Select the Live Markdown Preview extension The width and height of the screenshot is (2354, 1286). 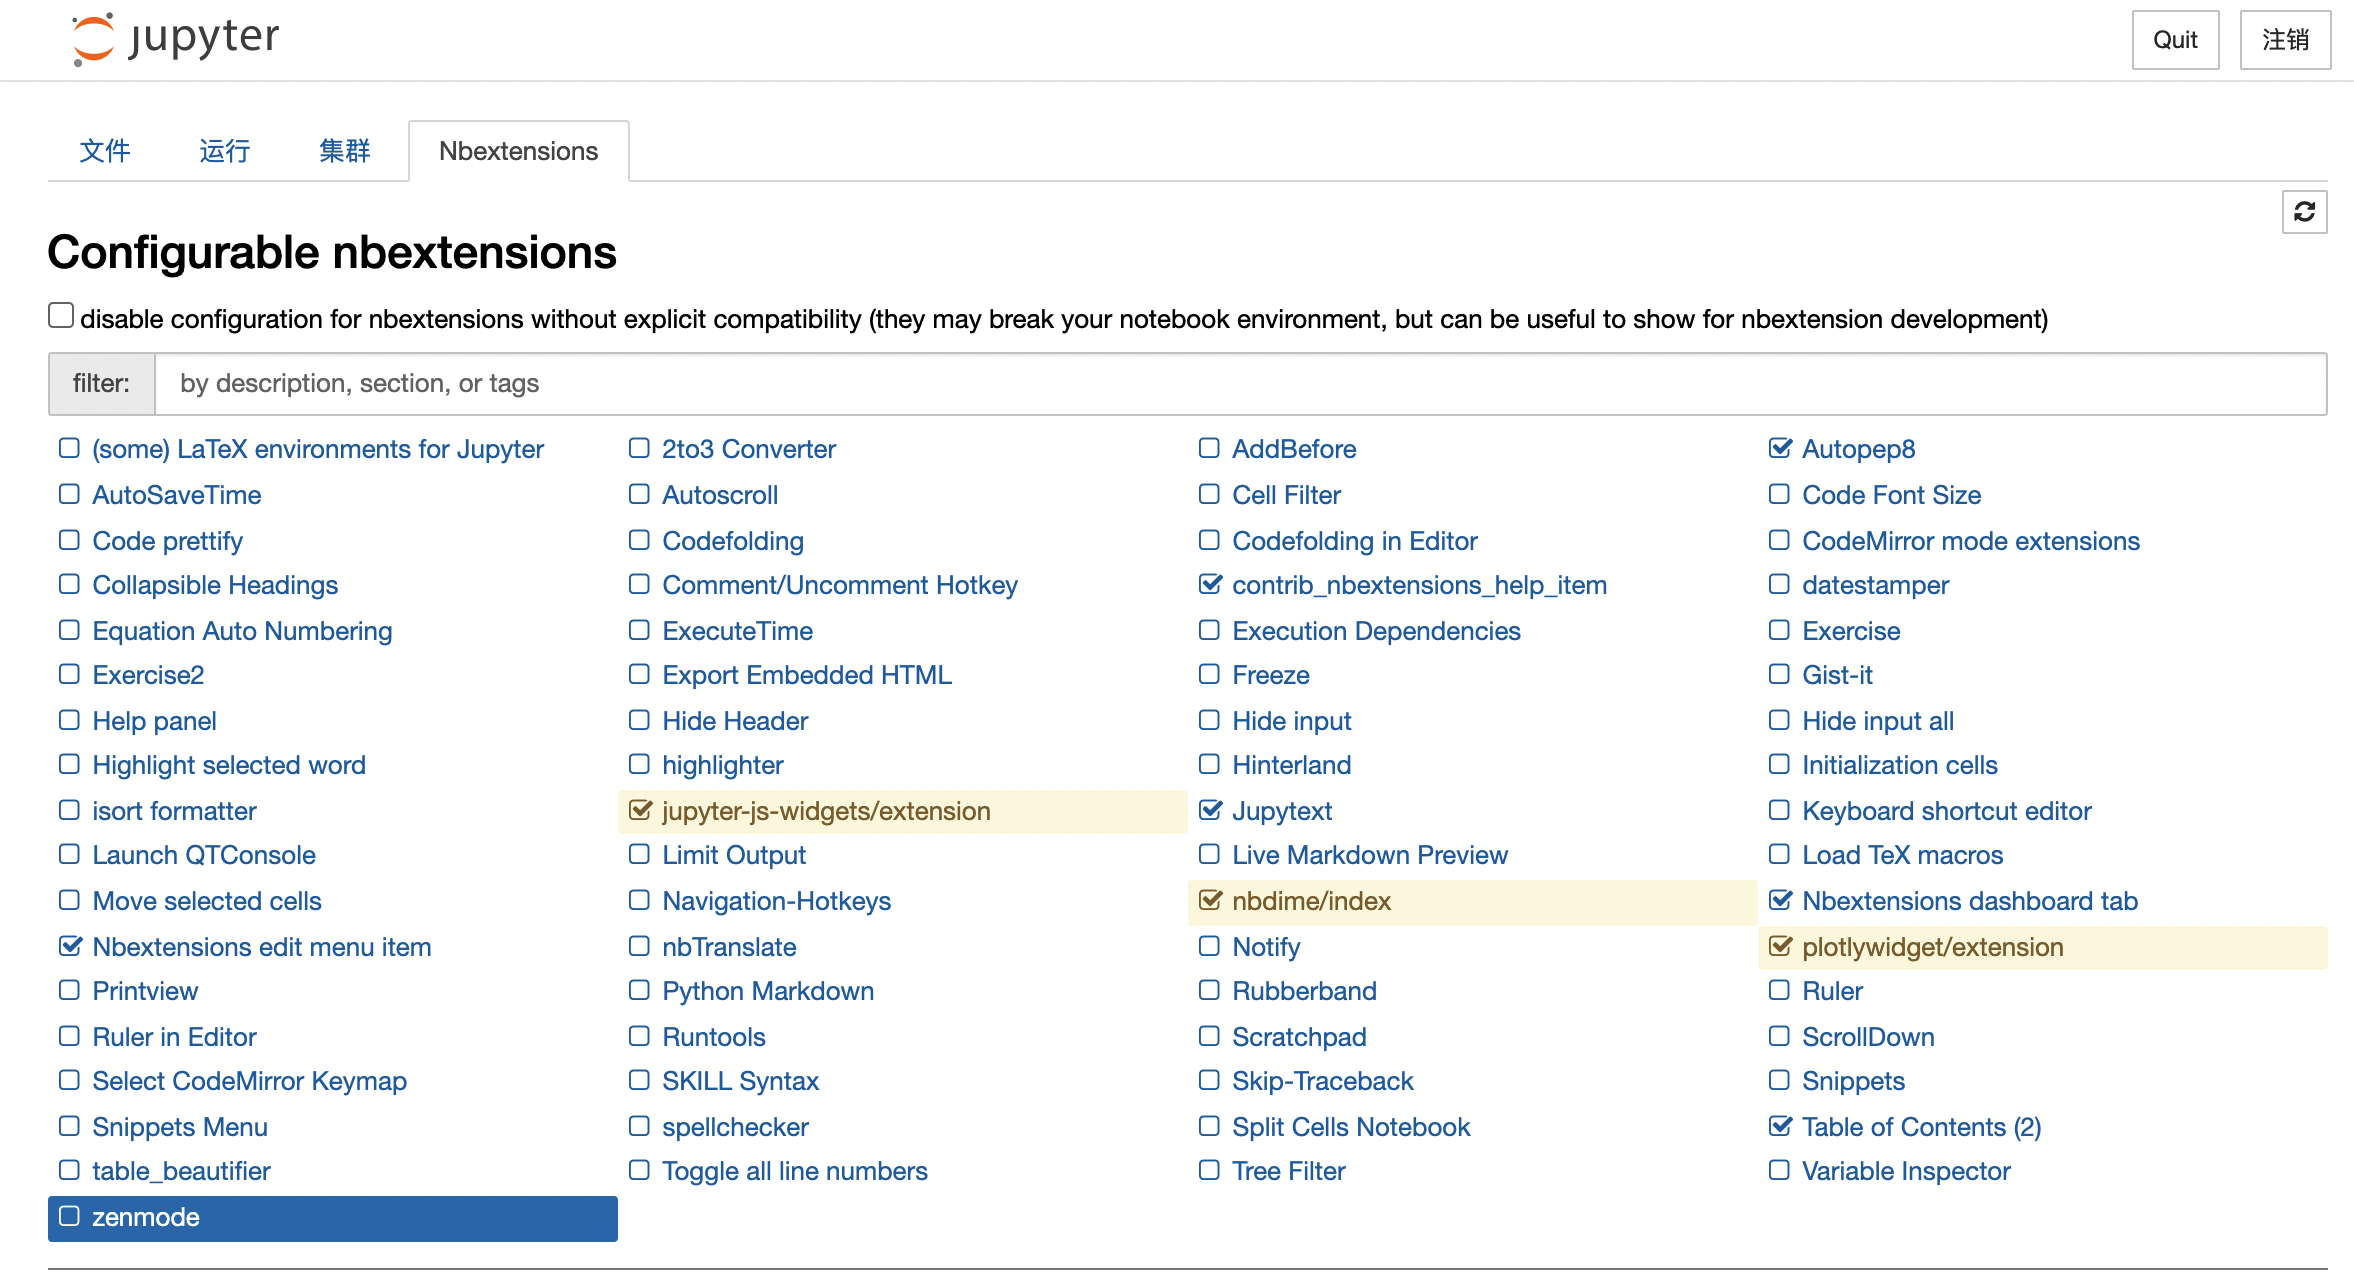pyautogui.click(x=1370, y=855)
